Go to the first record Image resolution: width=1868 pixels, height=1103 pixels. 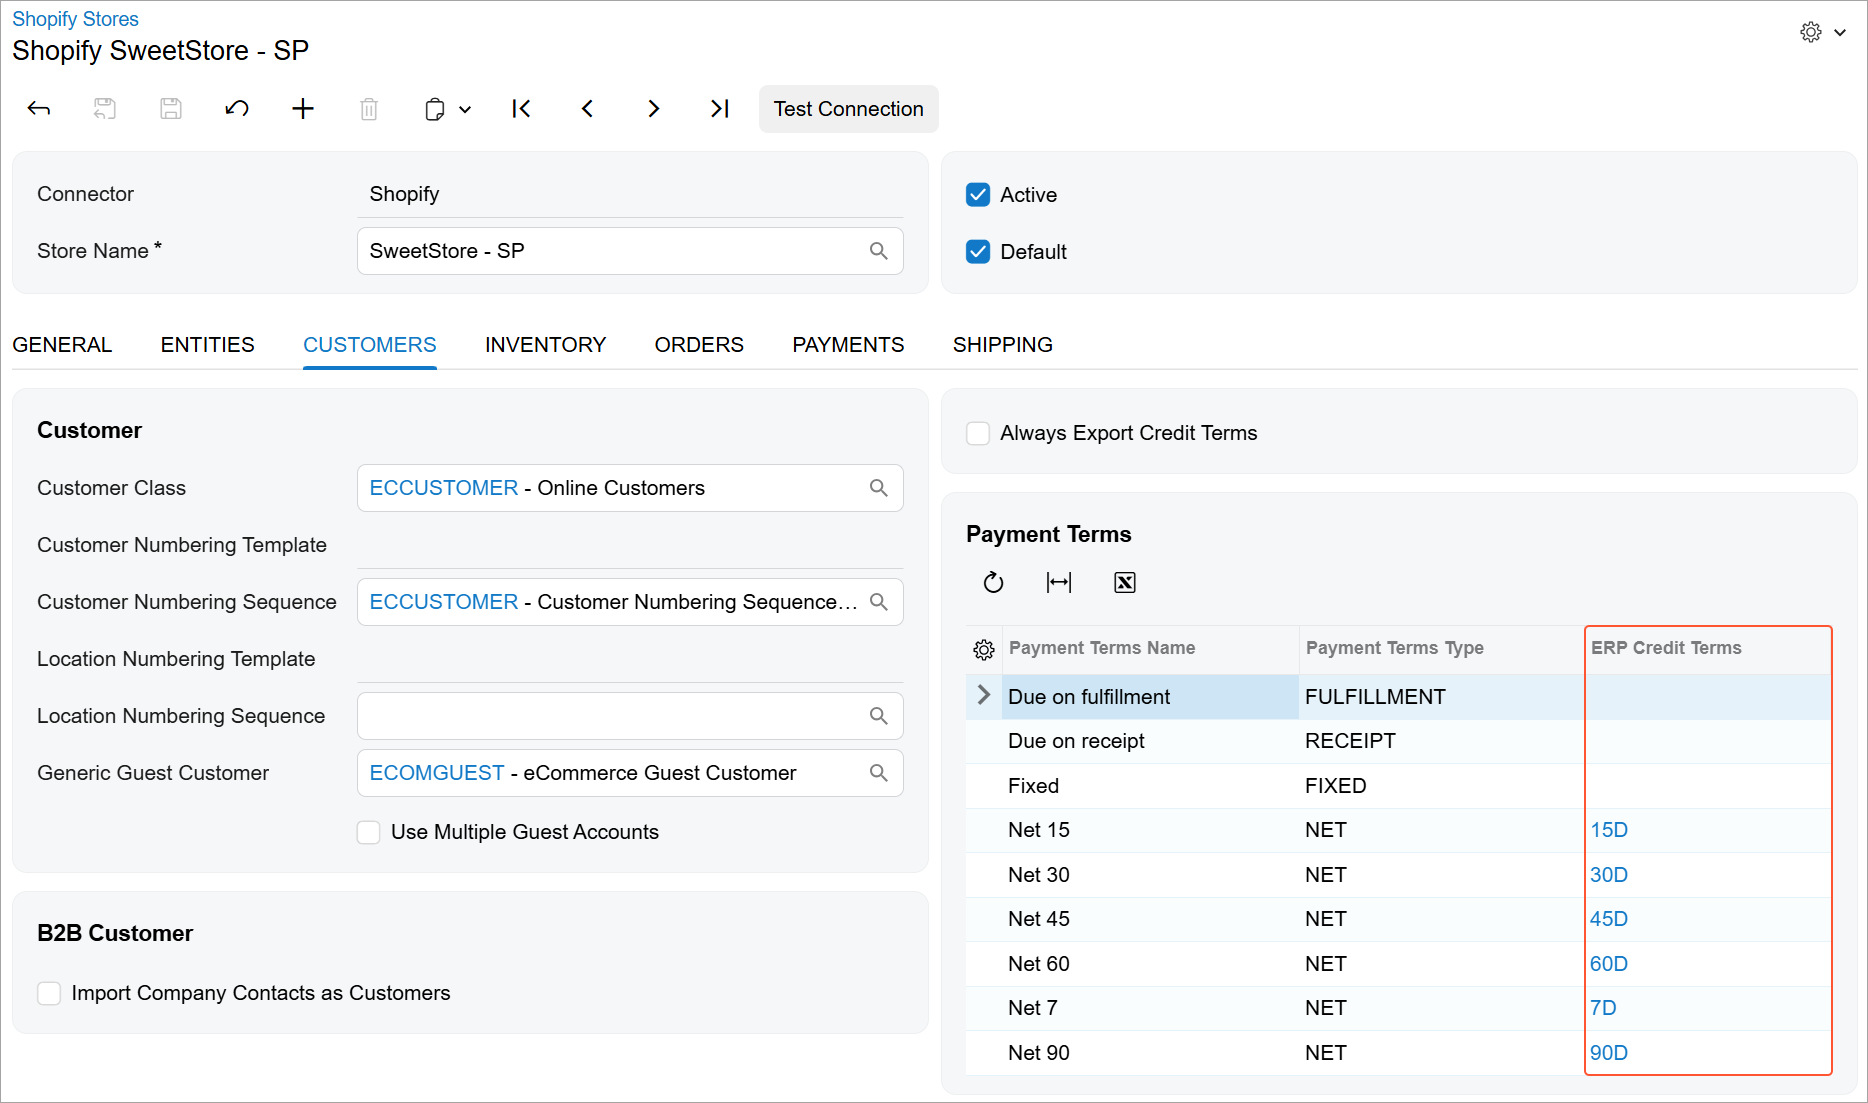coord(521,109)
